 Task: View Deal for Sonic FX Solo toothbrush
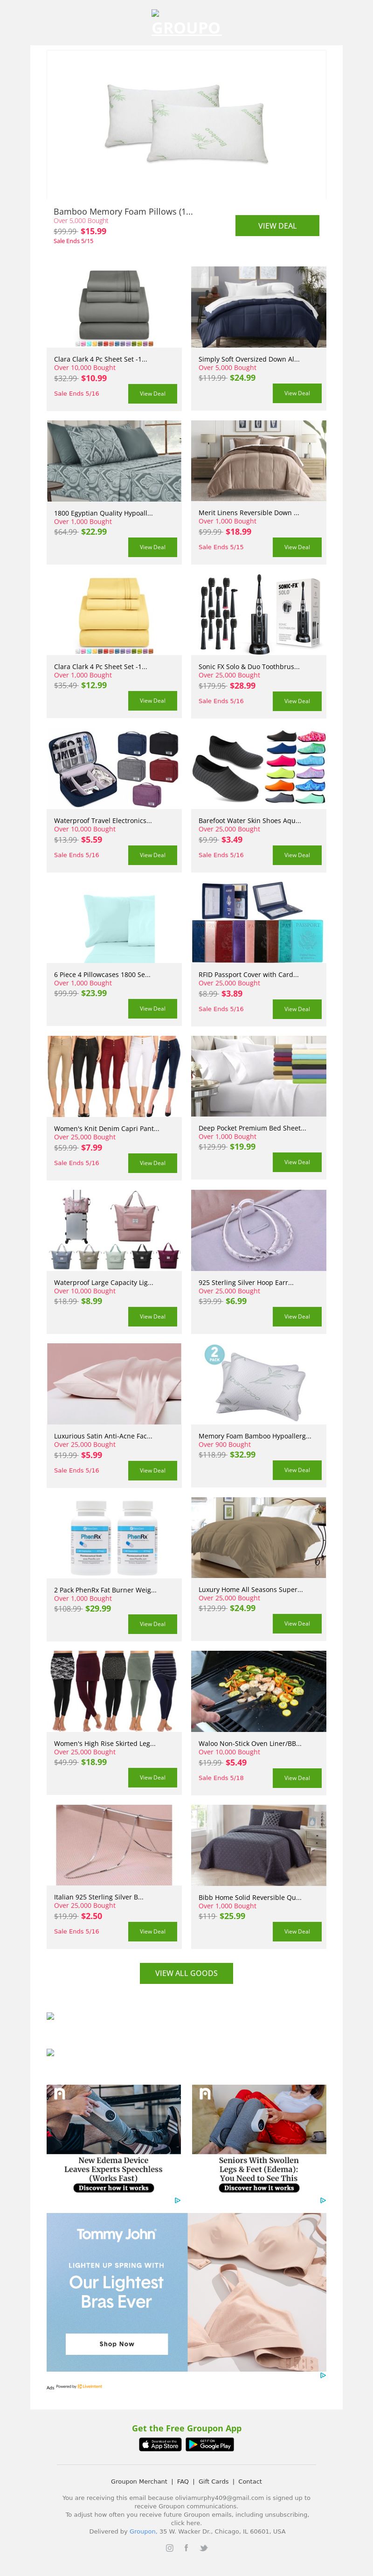click(x=297, y=701)
